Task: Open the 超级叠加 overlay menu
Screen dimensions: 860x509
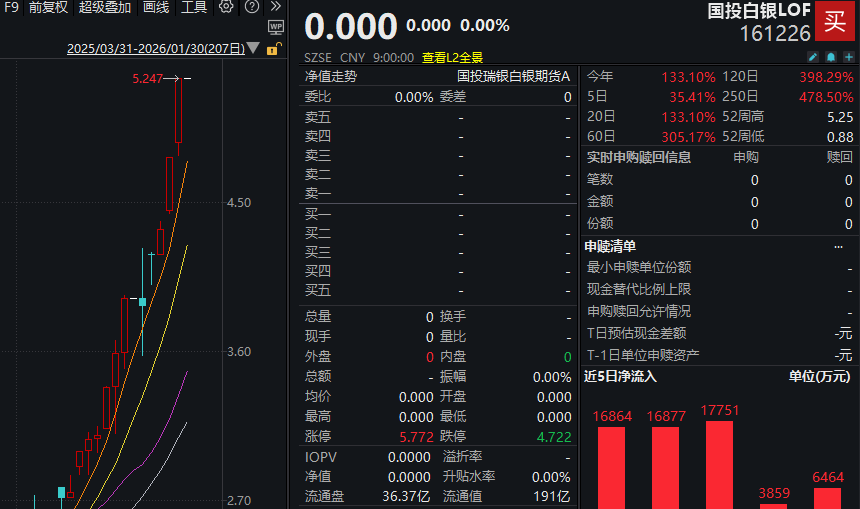Action: pos(105,7)
